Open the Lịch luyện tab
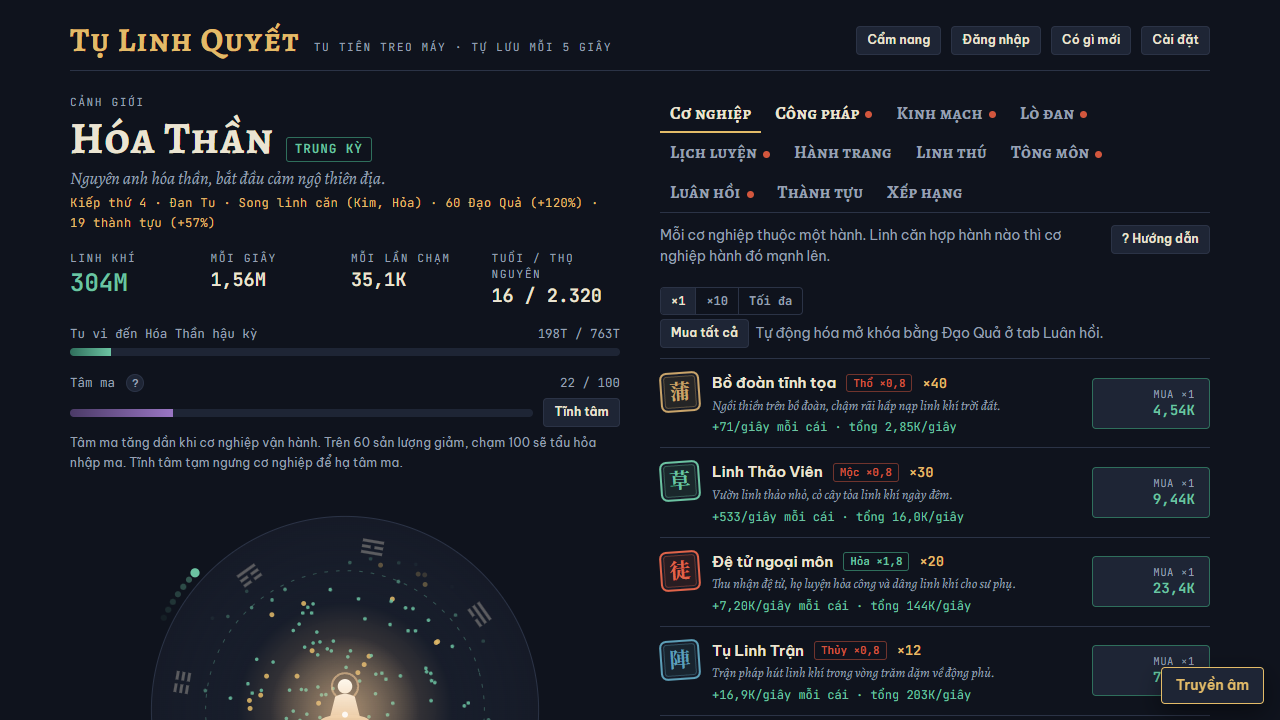The image size is (1280, 720). click(x=719, y=153)
